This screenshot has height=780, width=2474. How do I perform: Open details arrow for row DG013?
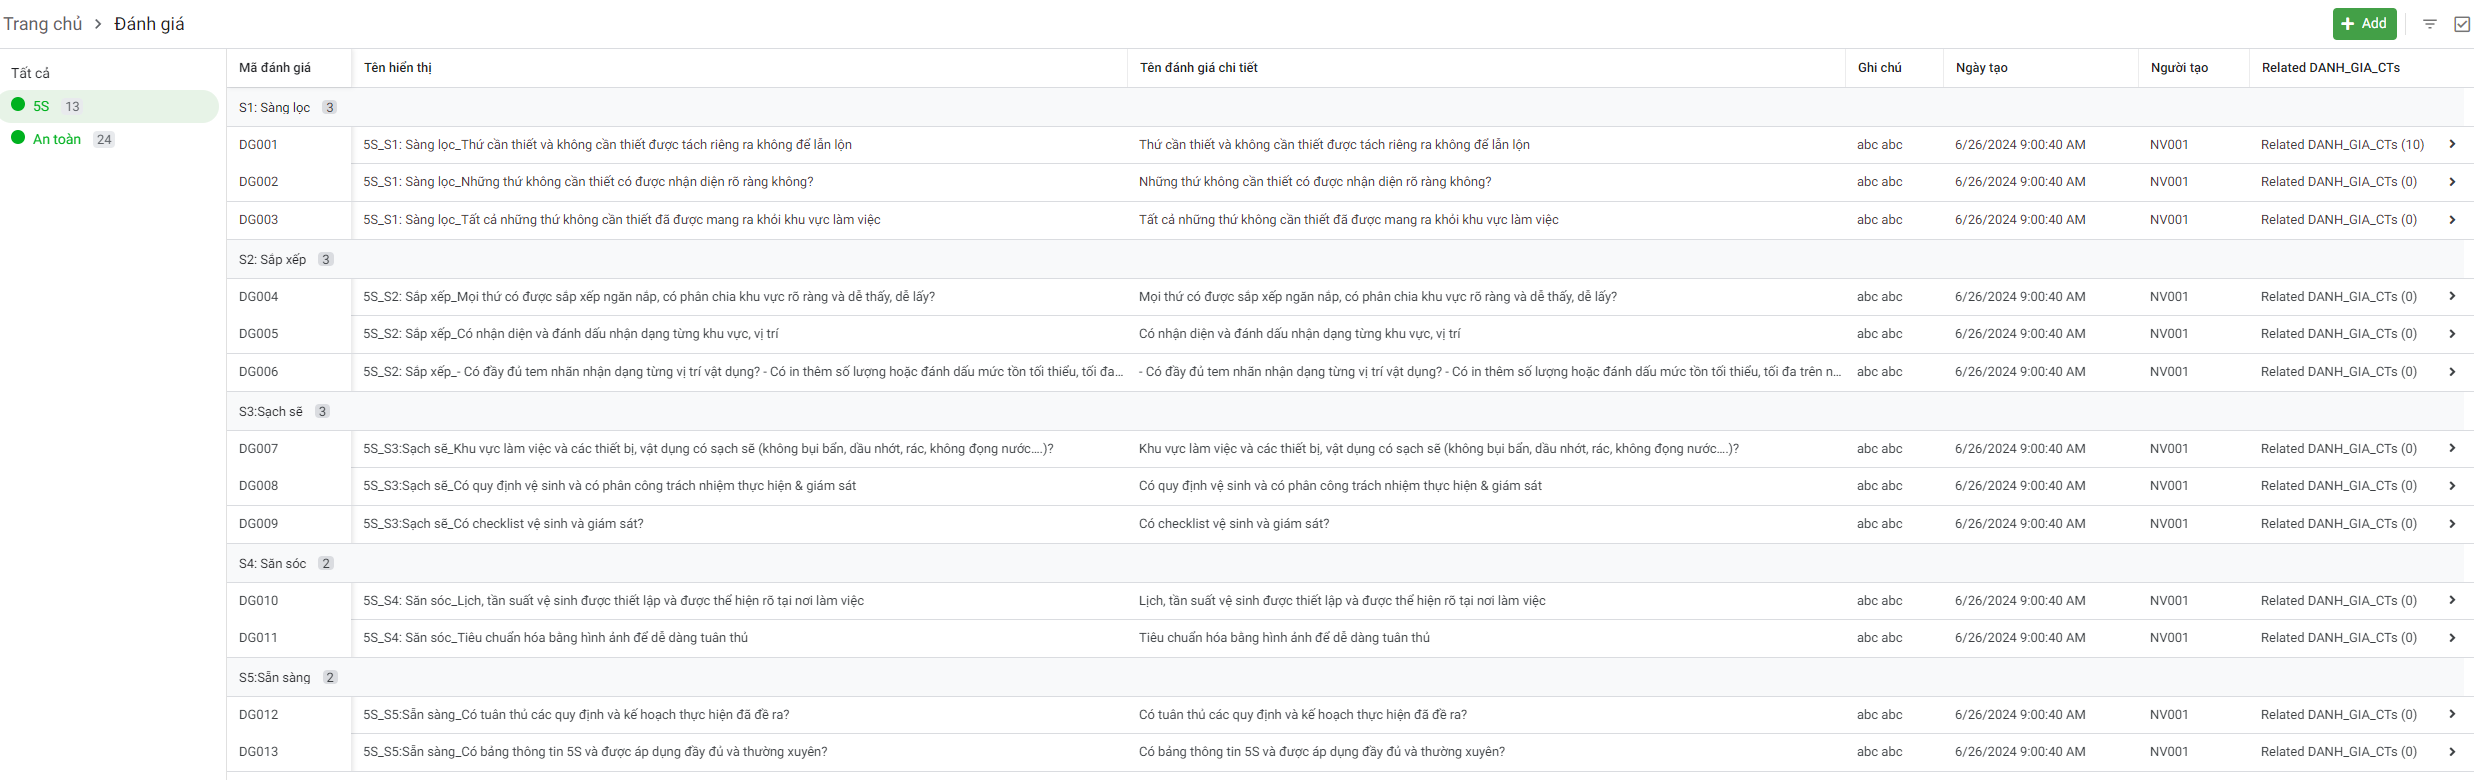(x=2452, y=752)
